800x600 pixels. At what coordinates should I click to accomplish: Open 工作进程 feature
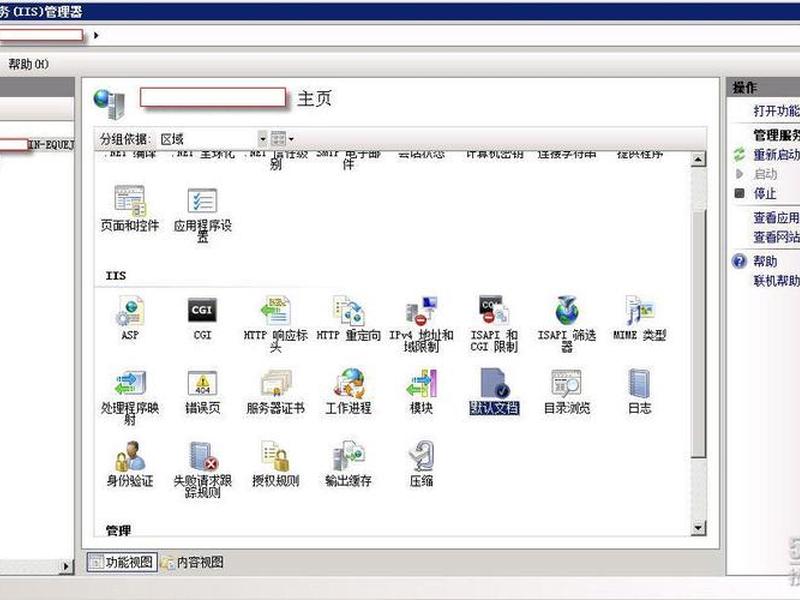click(x=348, y=392)
